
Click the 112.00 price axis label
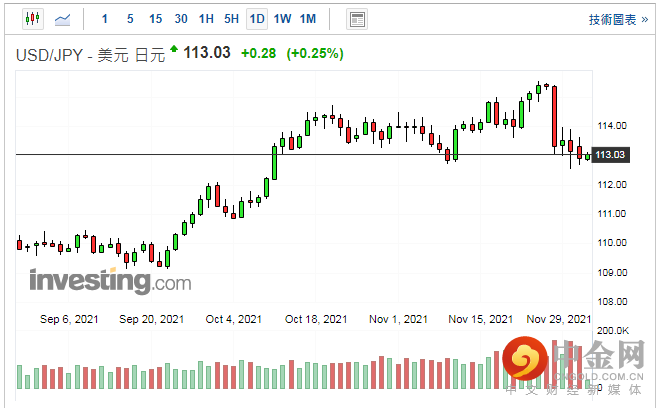pos(612,184)
